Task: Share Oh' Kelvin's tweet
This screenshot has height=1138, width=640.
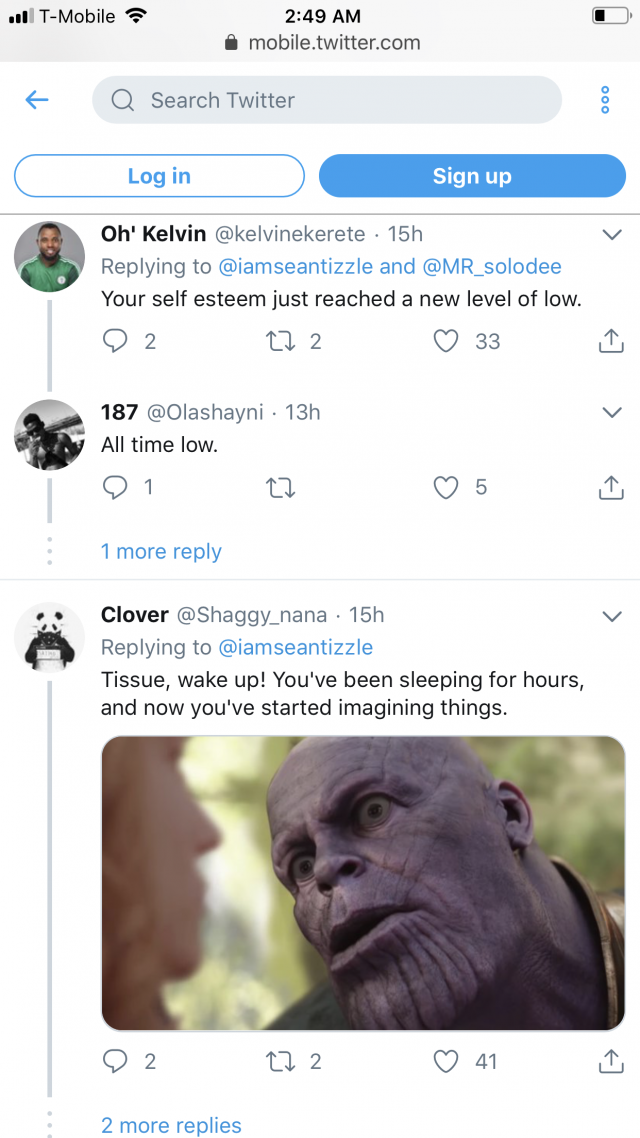Action: (x=610, y=341)
